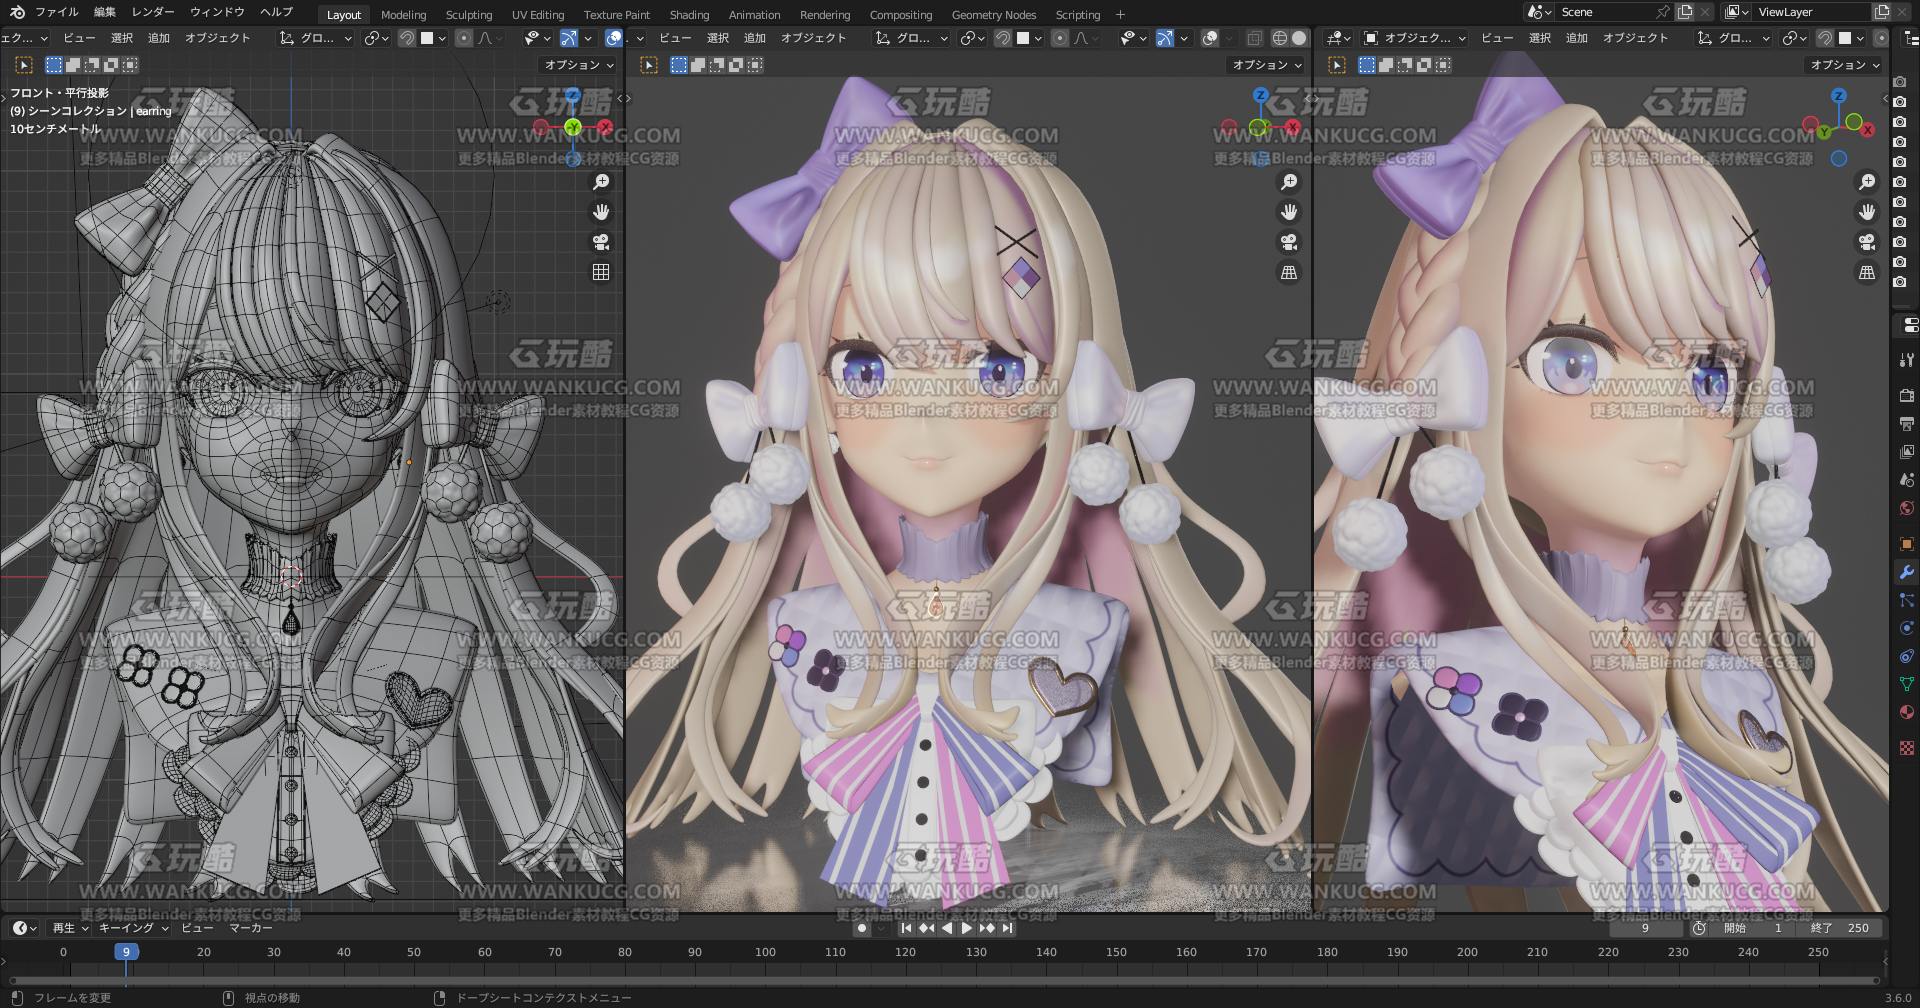Open the Tool properties tab icon
The height and width of the screenshot is (1008, 1920).
pos(1906,360)
